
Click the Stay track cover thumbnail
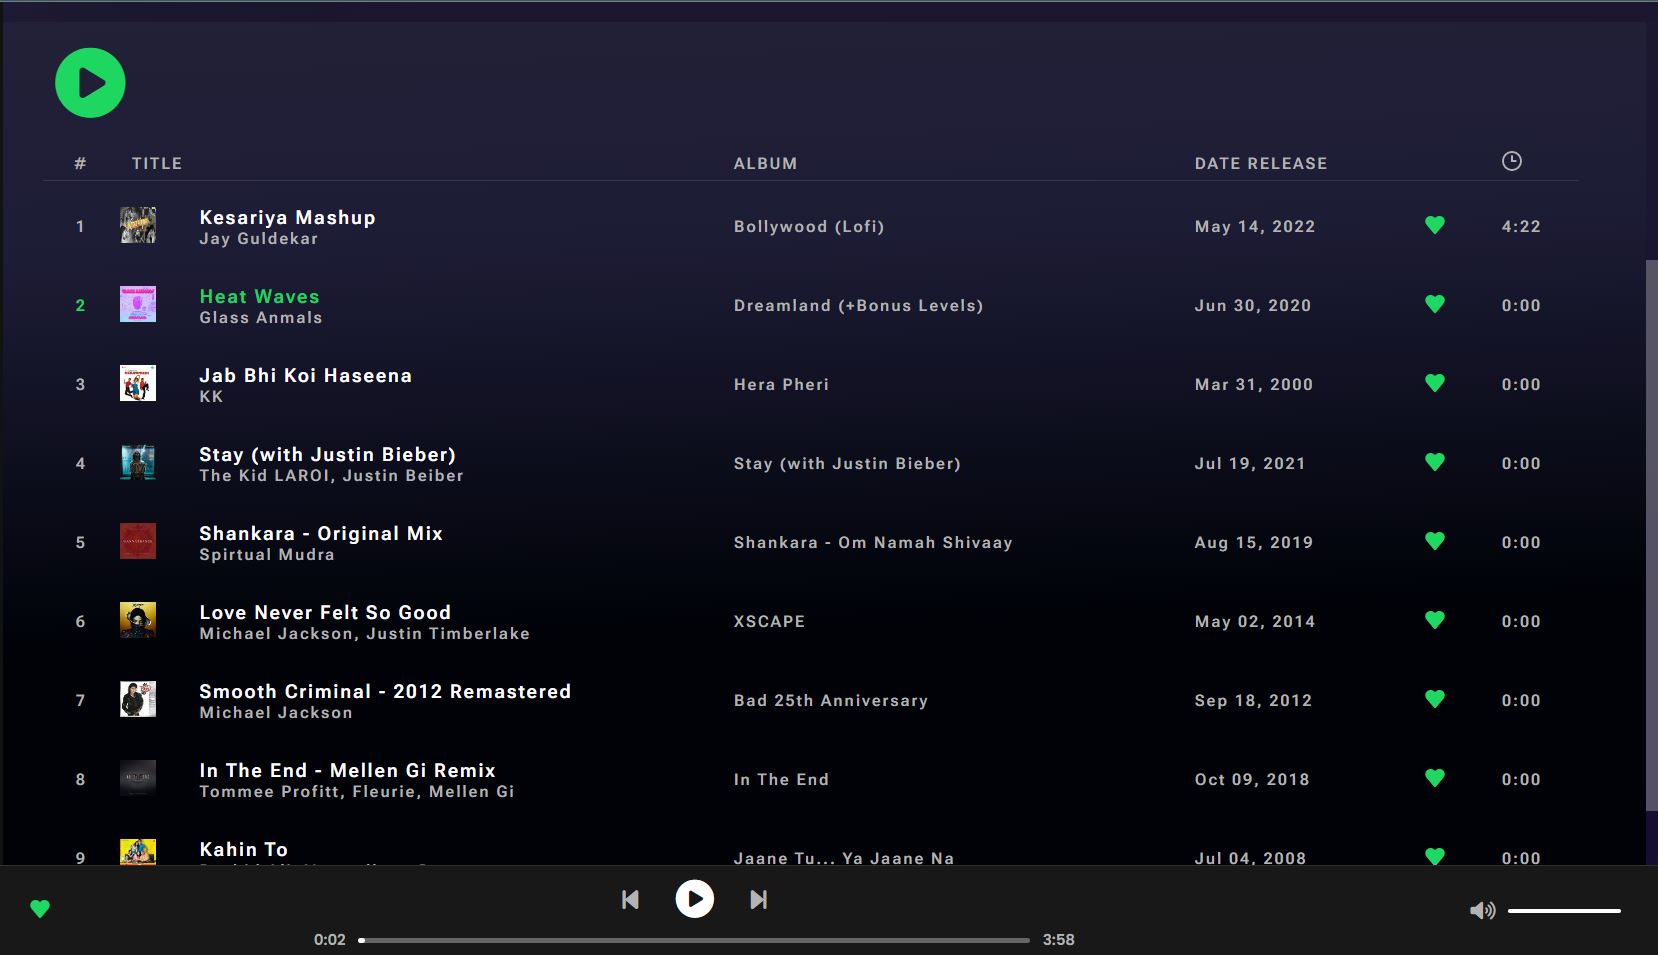click(x=138, y=462)
